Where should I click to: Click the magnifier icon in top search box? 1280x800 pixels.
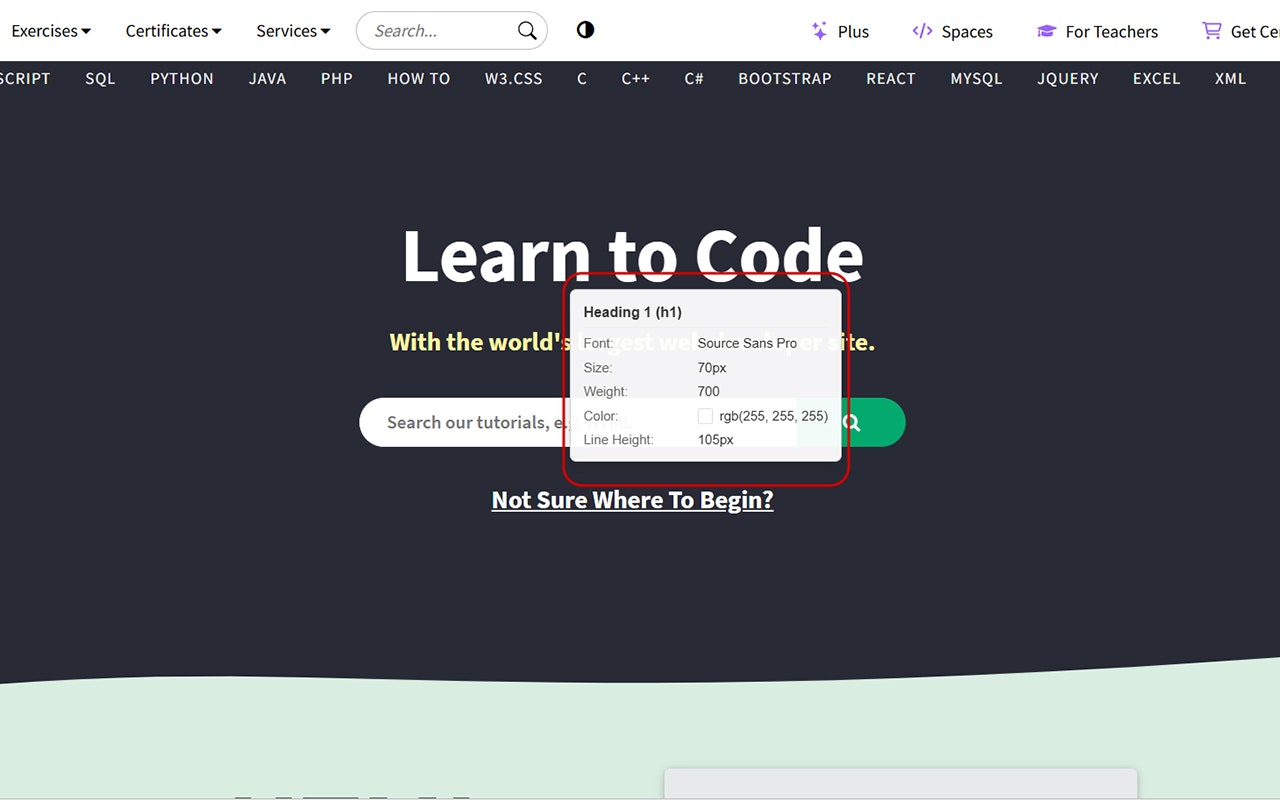tap(527, 31)
